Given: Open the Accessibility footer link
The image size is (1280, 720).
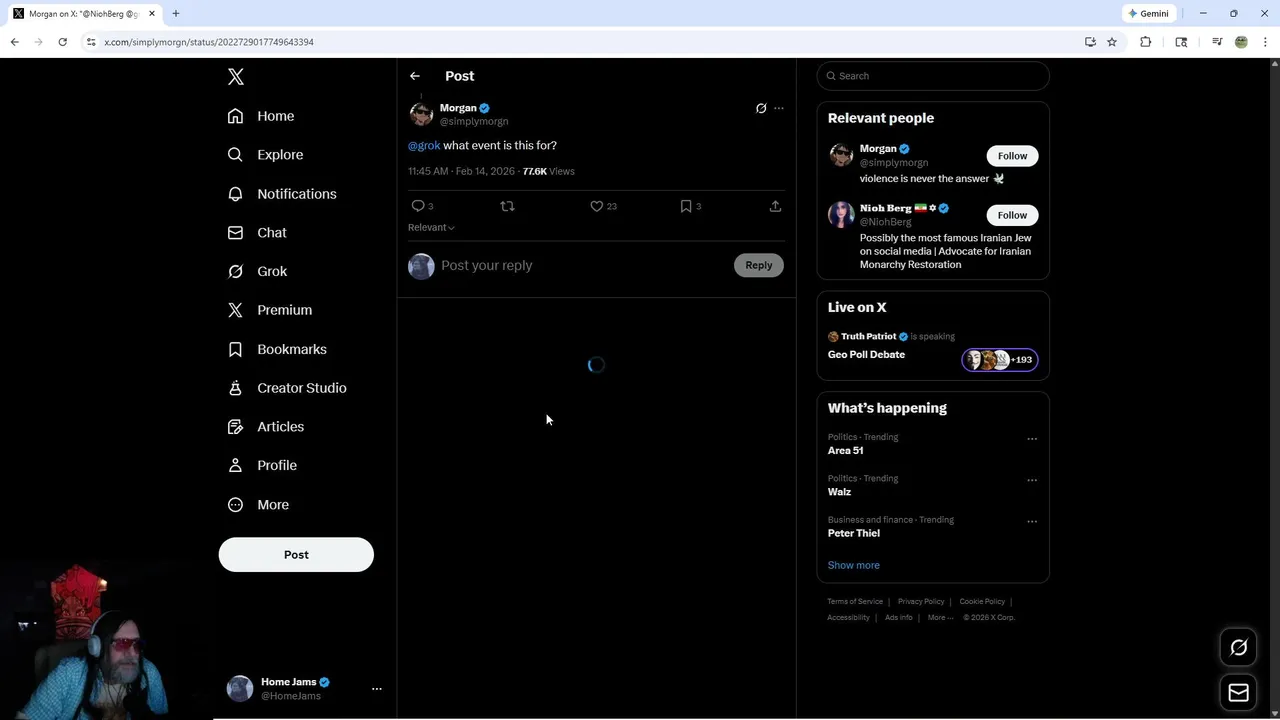Looking at the screenshot, I should (848, 617).
